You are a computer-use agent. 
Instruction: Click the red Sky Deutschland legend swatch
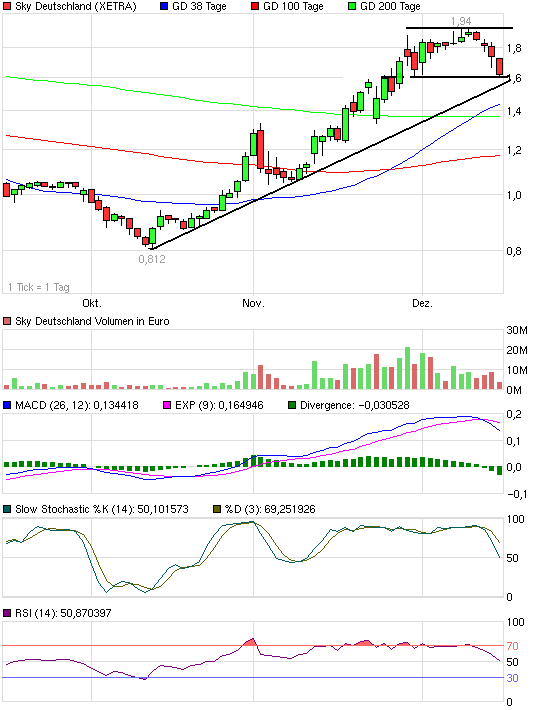pos(7,6)
